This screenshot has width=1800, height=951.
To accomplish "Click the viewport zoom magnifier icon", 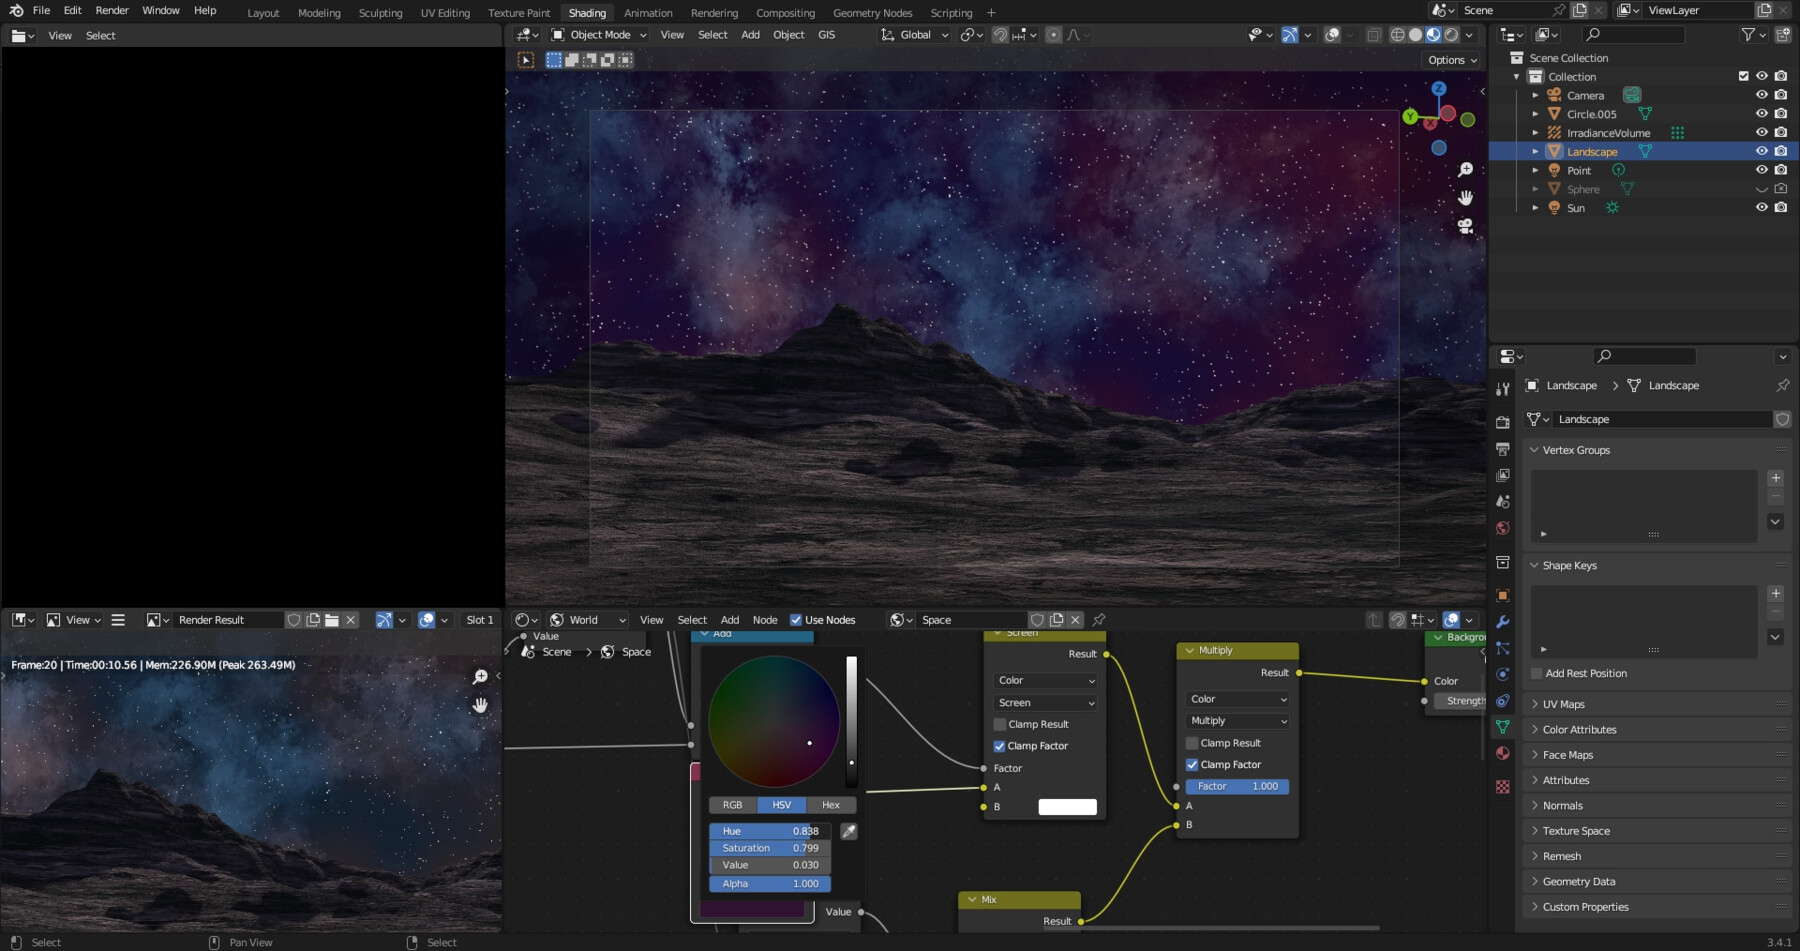I will 1465,170.
